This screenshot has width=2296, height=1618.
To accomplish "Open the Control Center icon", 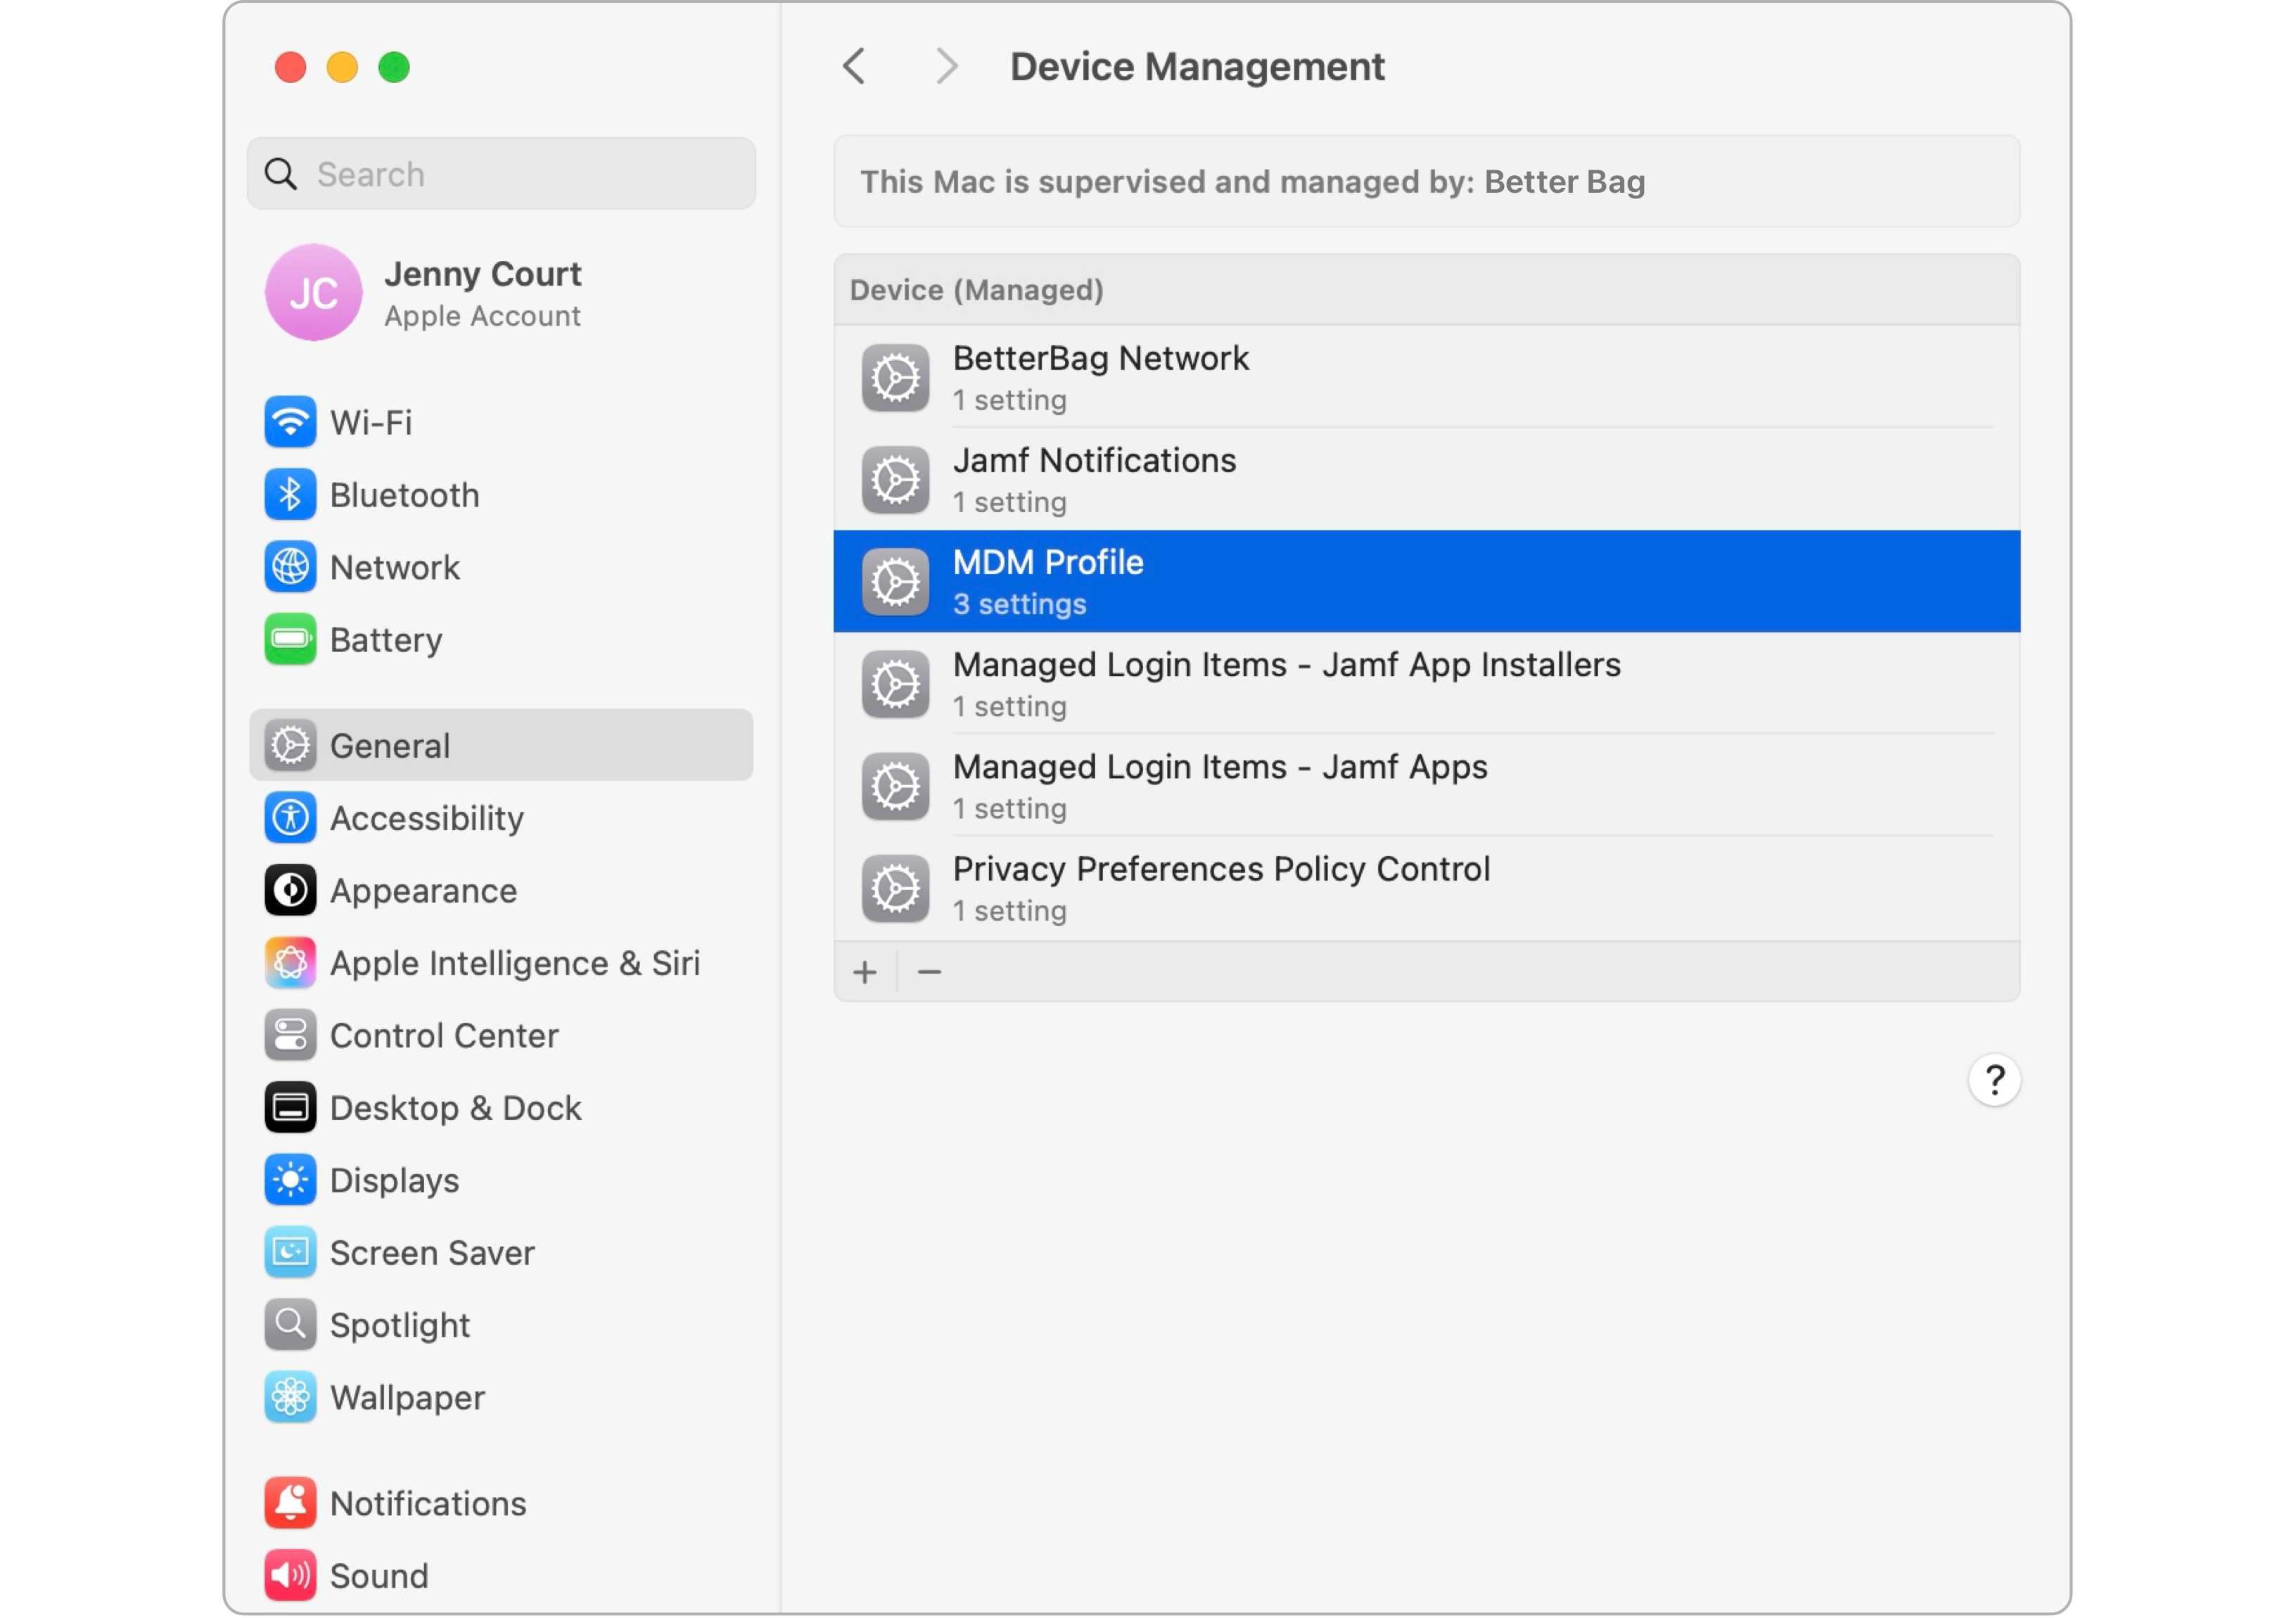I will click(290, 1035).
